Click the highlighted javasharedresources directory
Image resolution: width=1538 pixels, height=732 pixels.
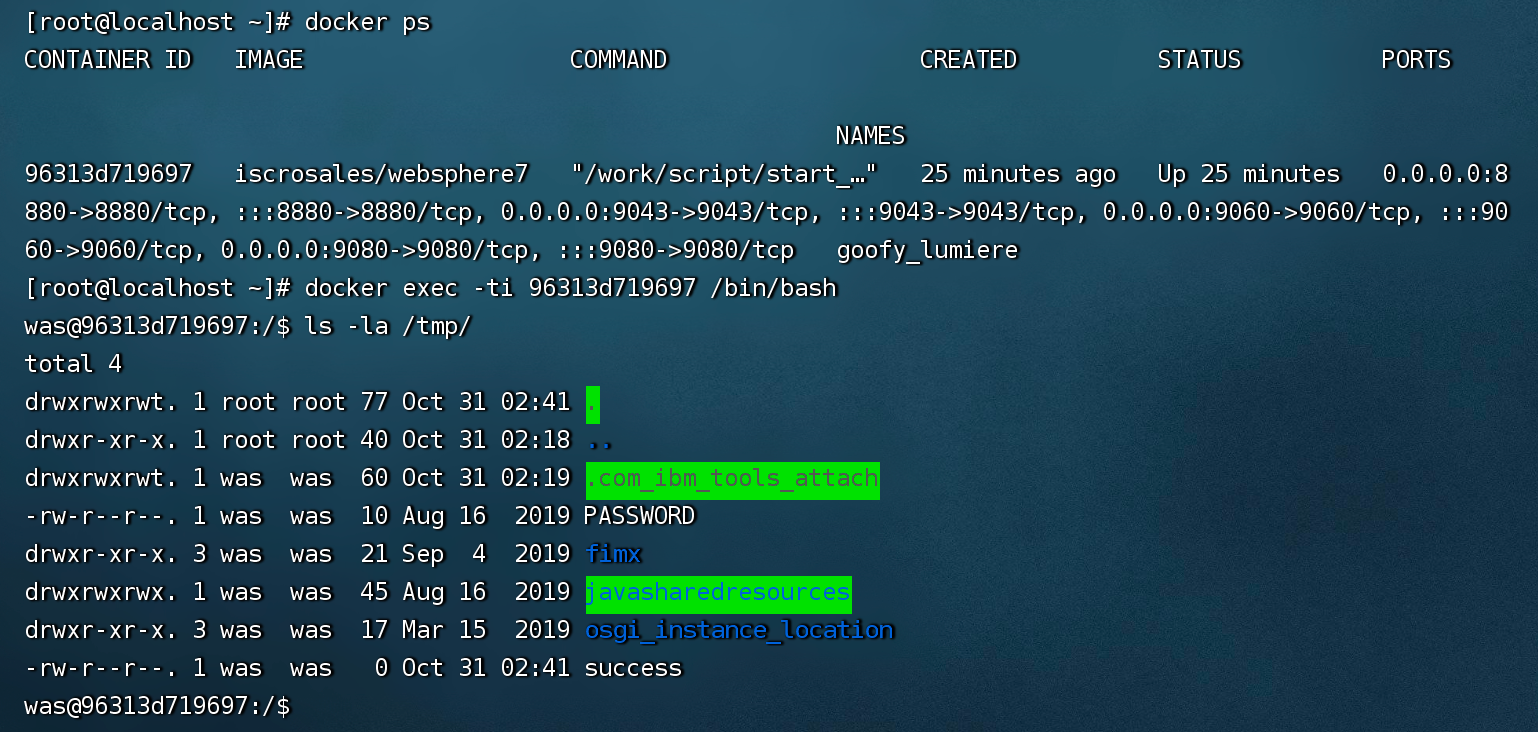pos(717,593)
